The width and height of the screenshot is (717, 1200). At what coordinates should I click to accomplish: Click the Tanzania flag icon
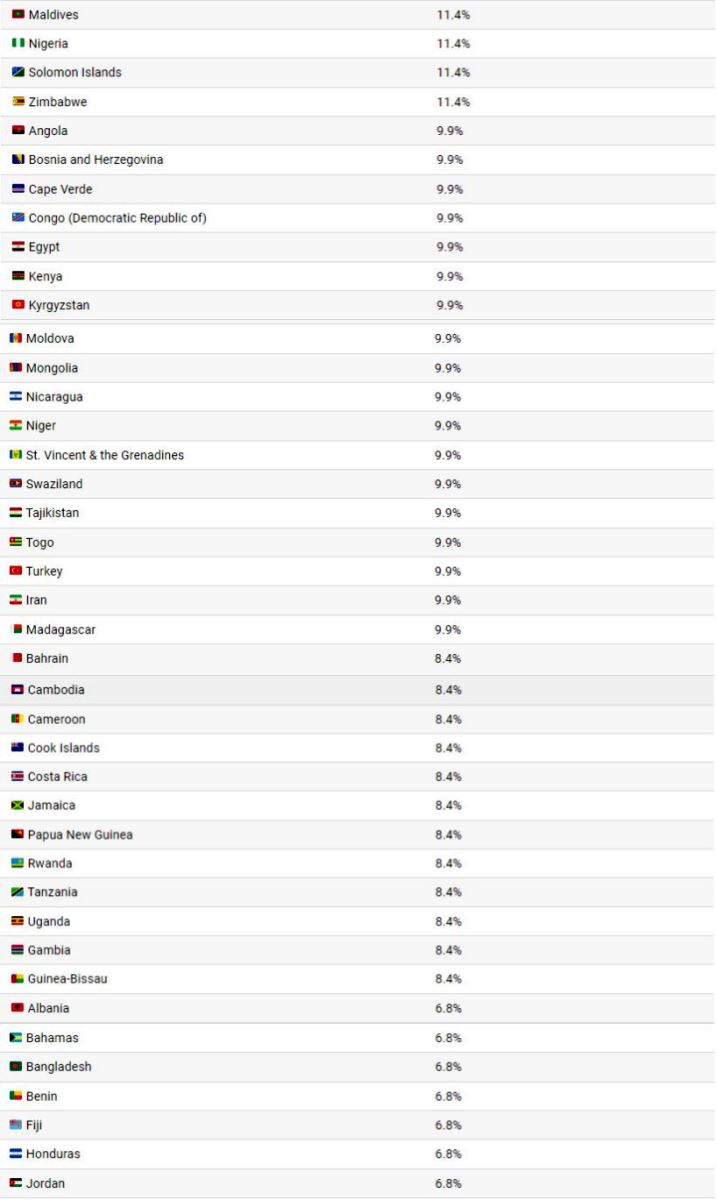click(17, 892)
